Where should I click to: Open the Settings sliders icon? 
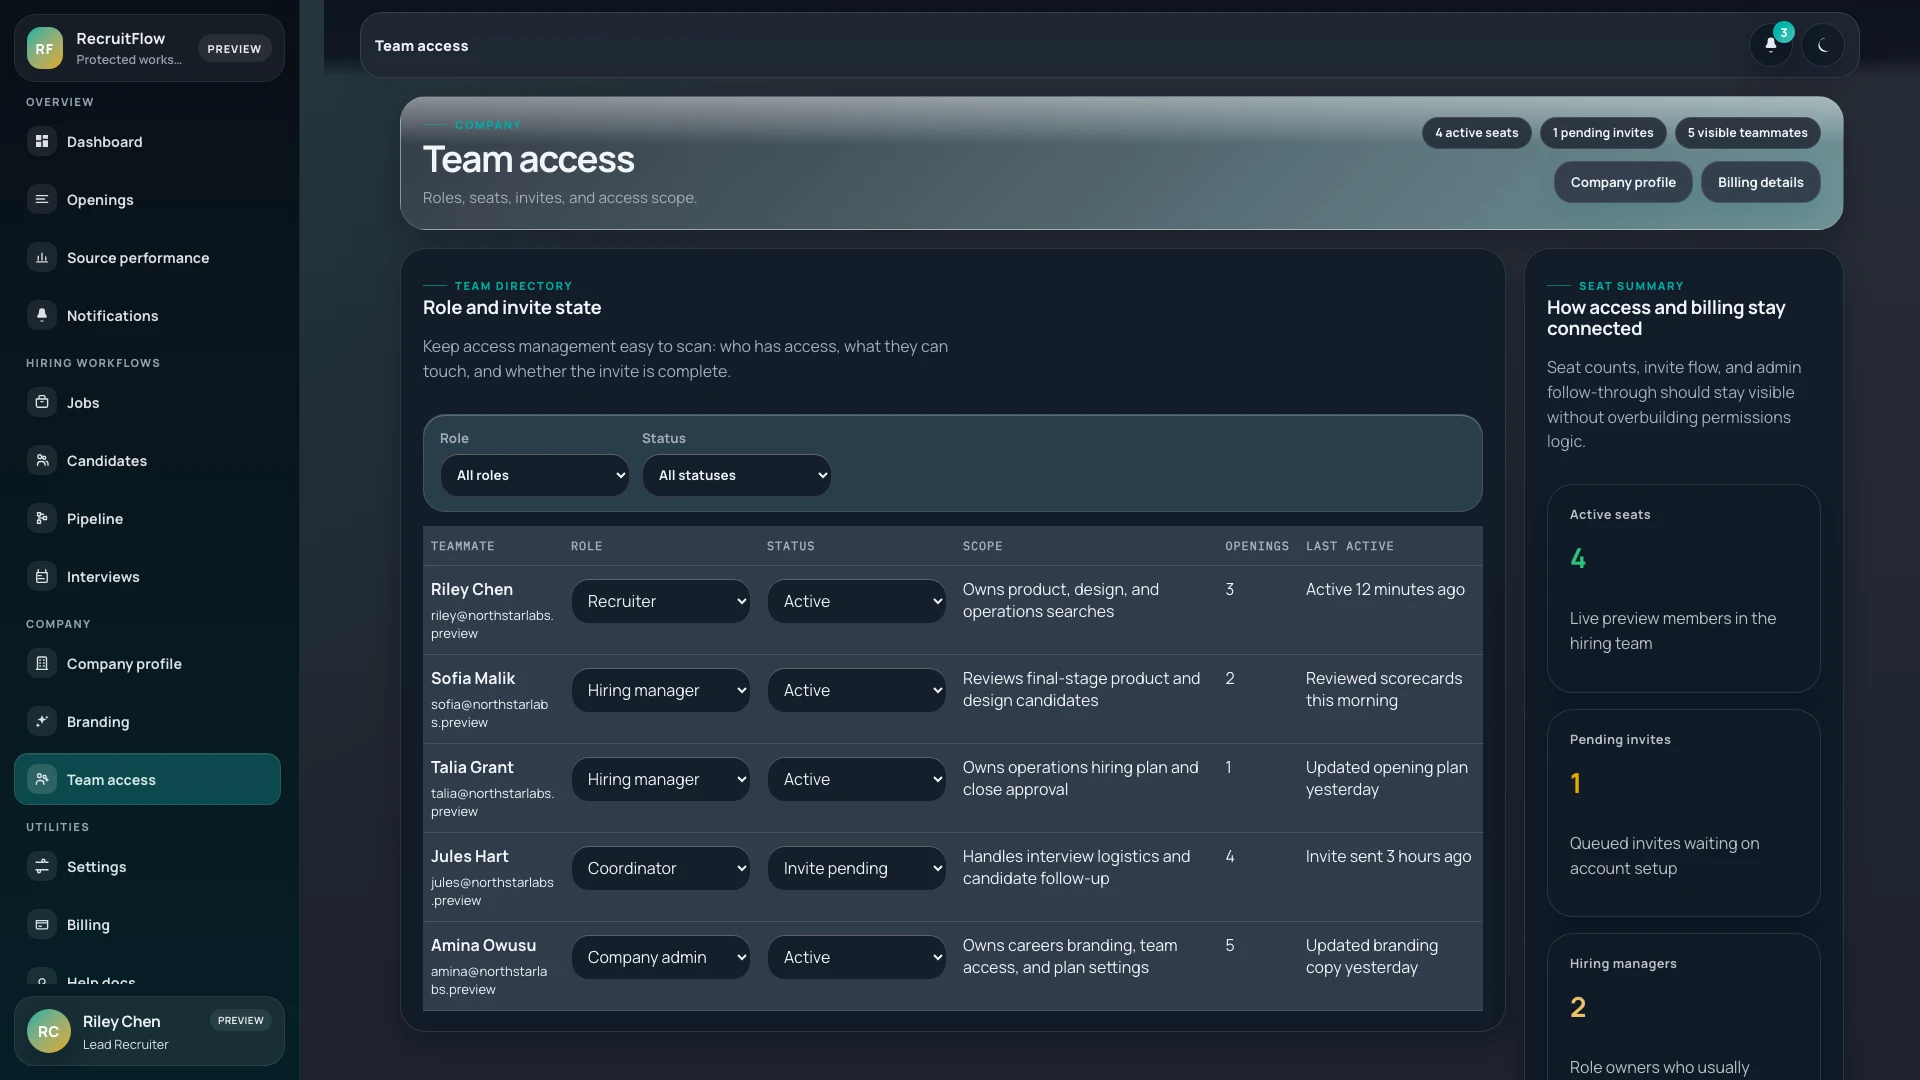[42, 867]
